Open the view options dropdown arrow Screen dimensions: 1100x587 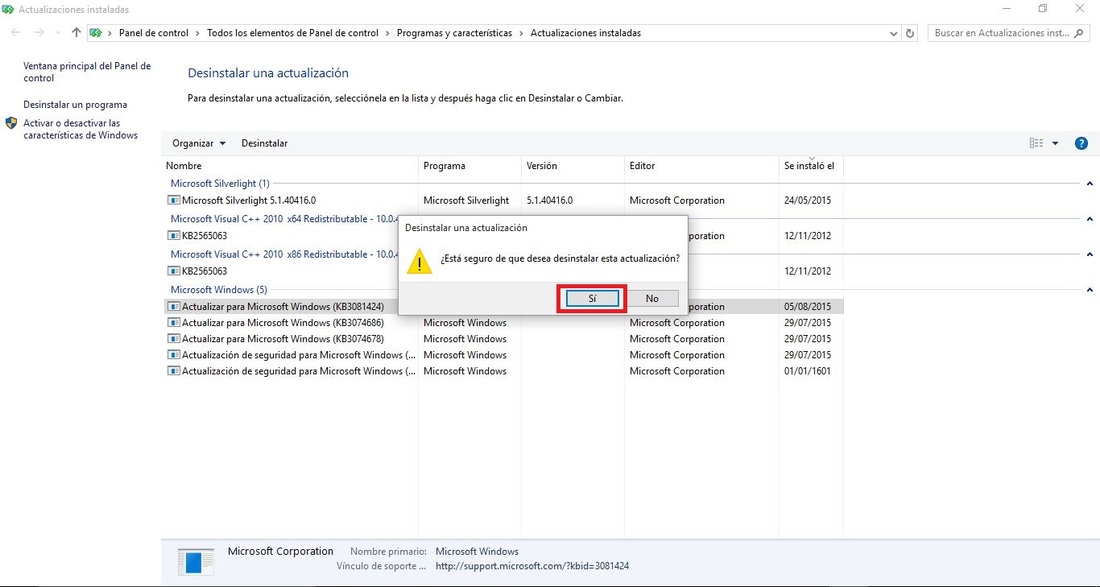(x=1055, y=143)
